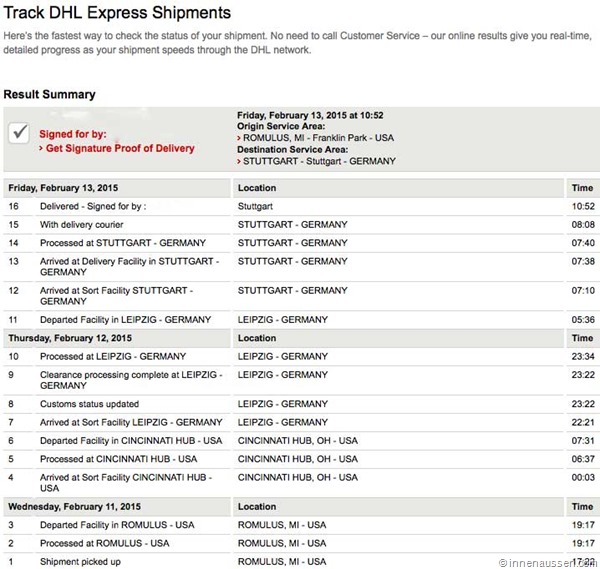600x569 pixels.
Task: Select 'Departed Facility in CINCINNATI HUB - USA' event
Action: point(131,440)
